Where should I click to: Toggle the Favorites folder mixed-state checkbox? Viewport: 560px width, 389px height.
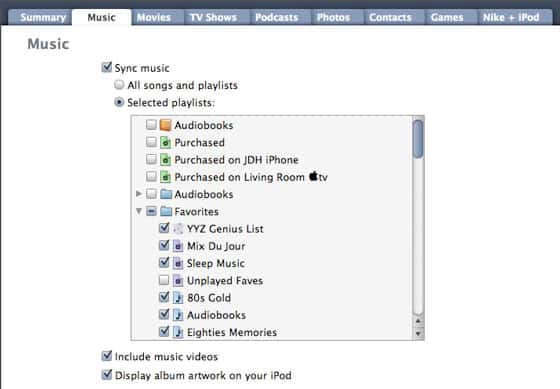coord(151,211)
